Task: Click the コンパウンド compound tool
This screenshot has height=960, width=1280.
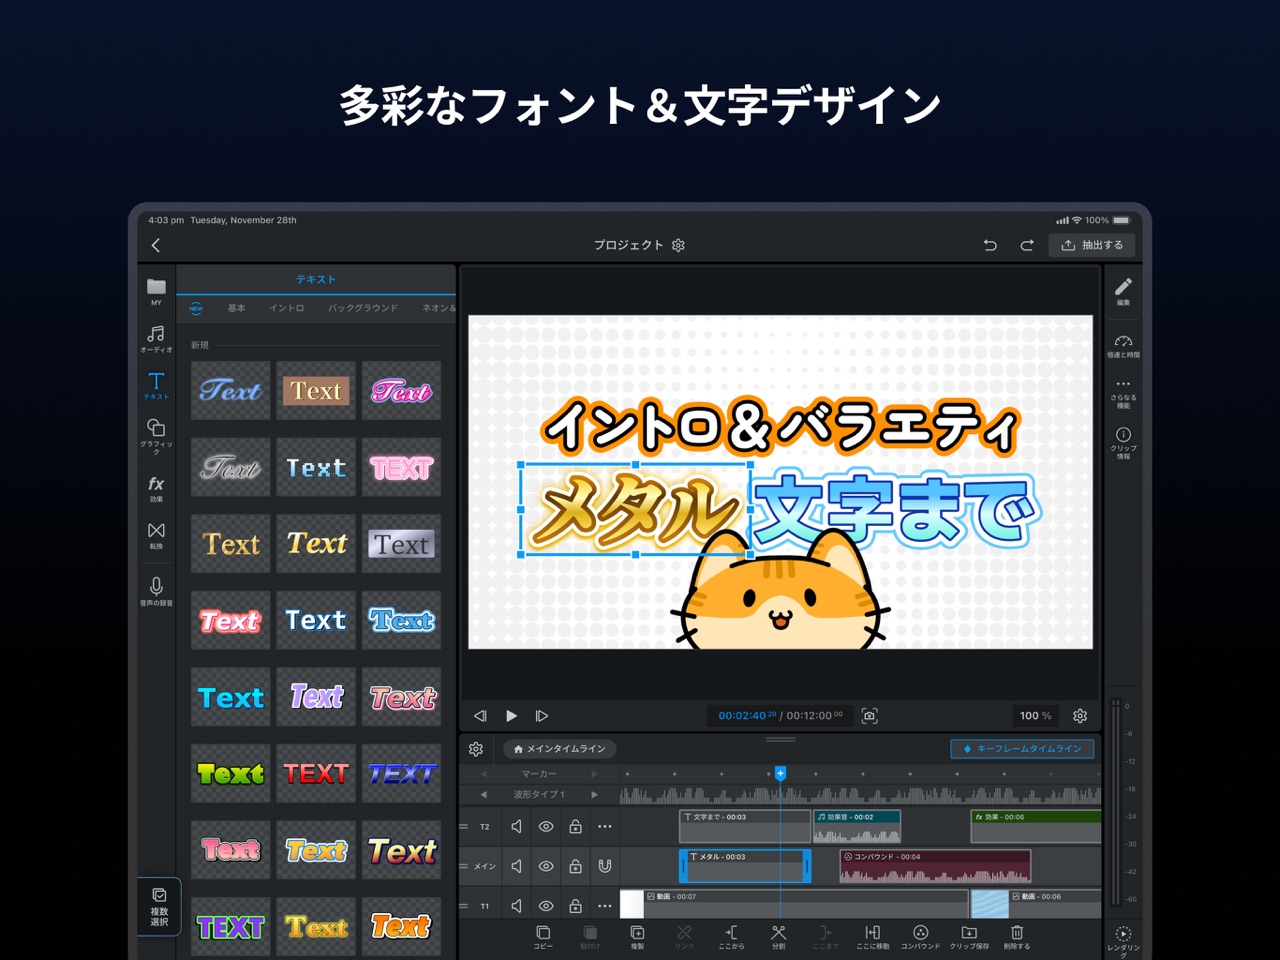Action: pos(921,937)
